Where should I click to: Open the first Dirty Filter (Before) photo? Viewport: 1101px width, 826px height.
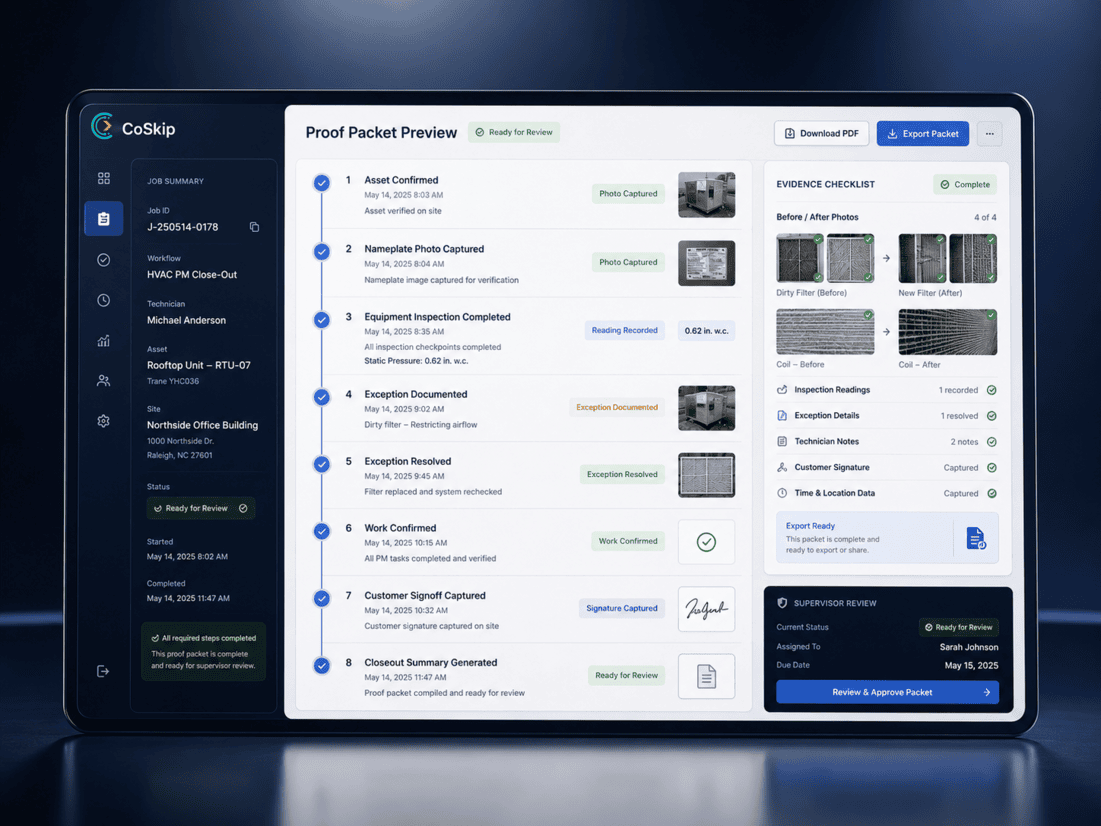[x=800, y=258]
